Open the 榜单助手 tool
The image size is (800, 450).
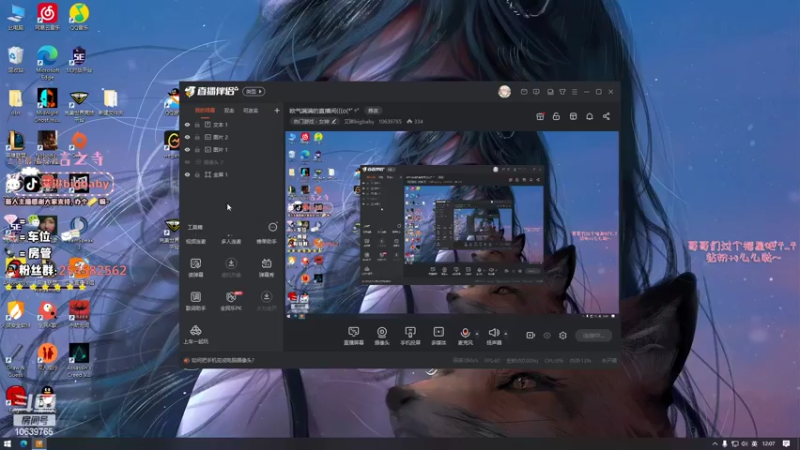click(x=266, y=241)
